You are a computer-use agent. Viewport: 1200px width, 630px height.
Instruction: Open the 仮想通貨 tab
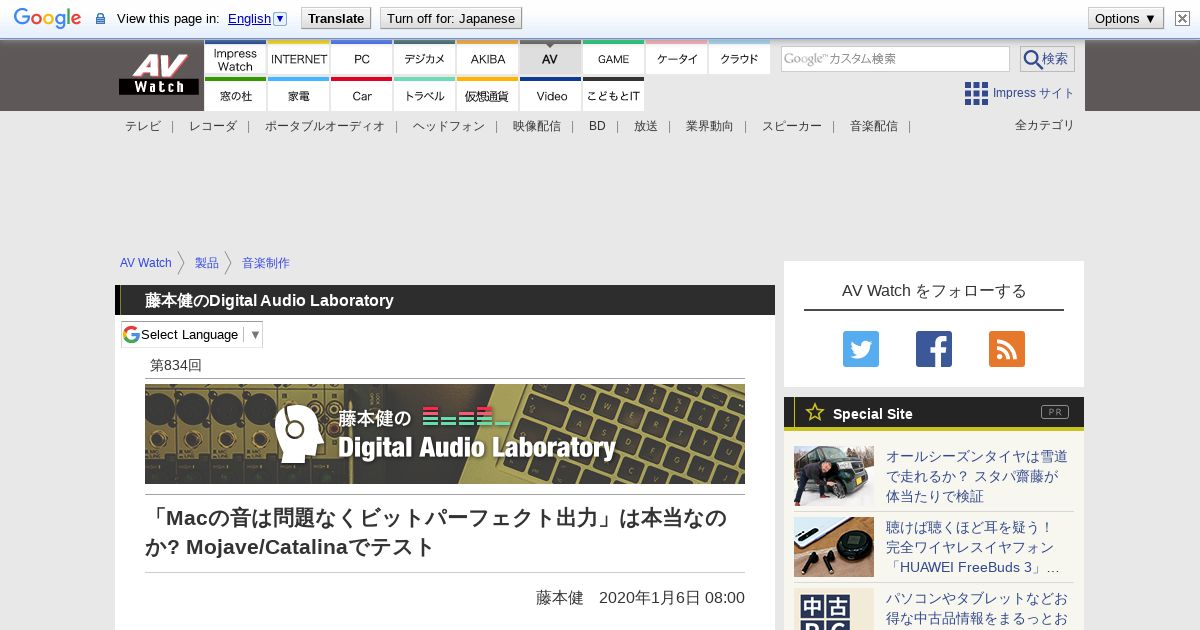click(x=487, y=95)
